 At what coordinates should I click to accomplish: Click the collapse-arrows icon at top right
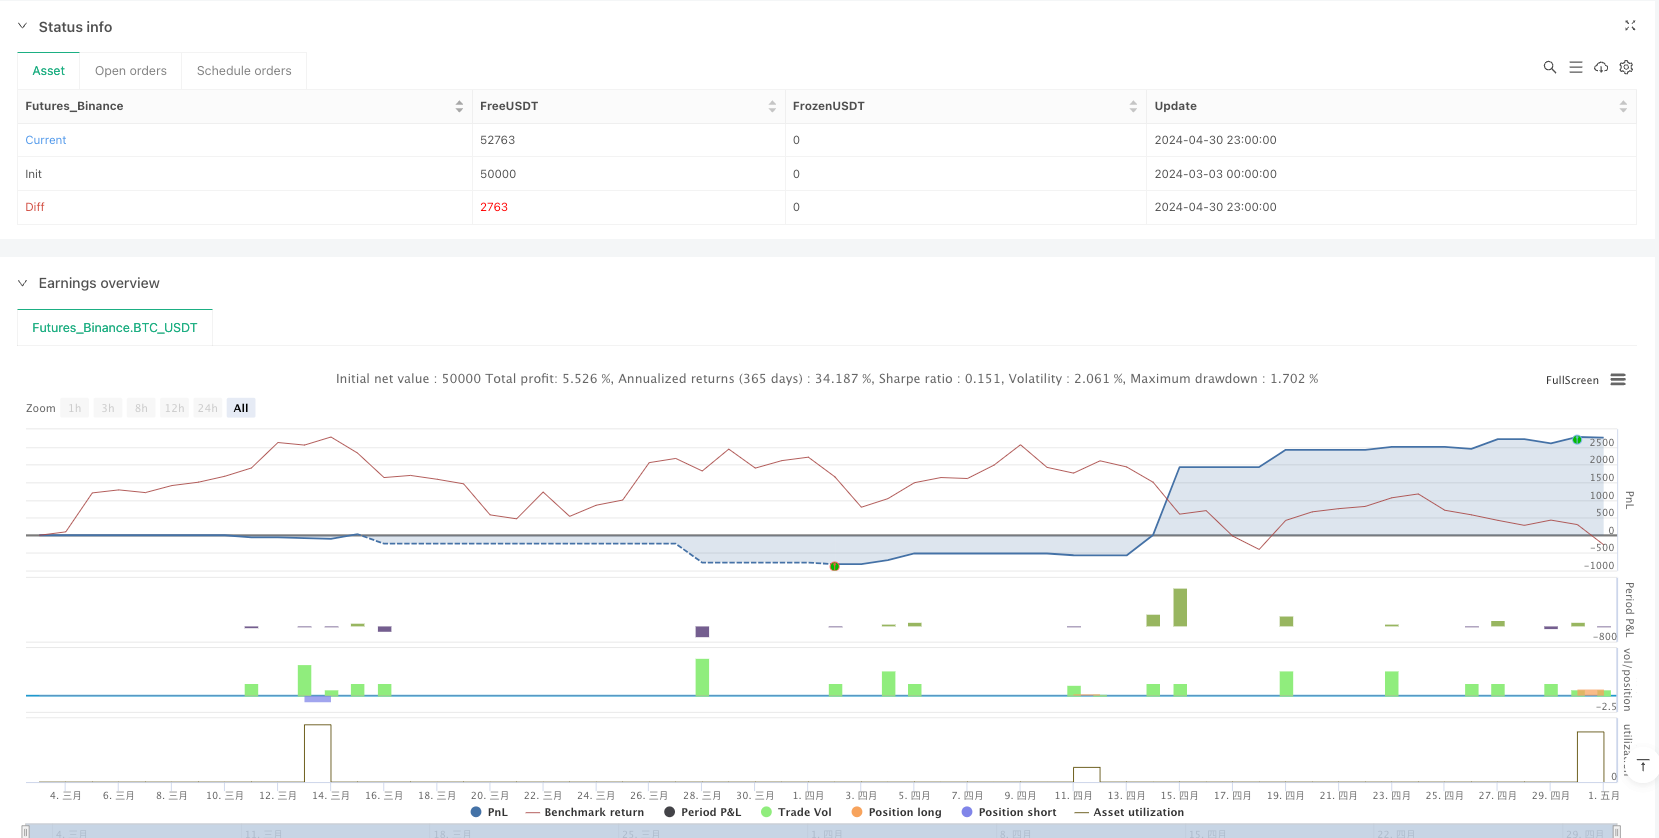1630,26
